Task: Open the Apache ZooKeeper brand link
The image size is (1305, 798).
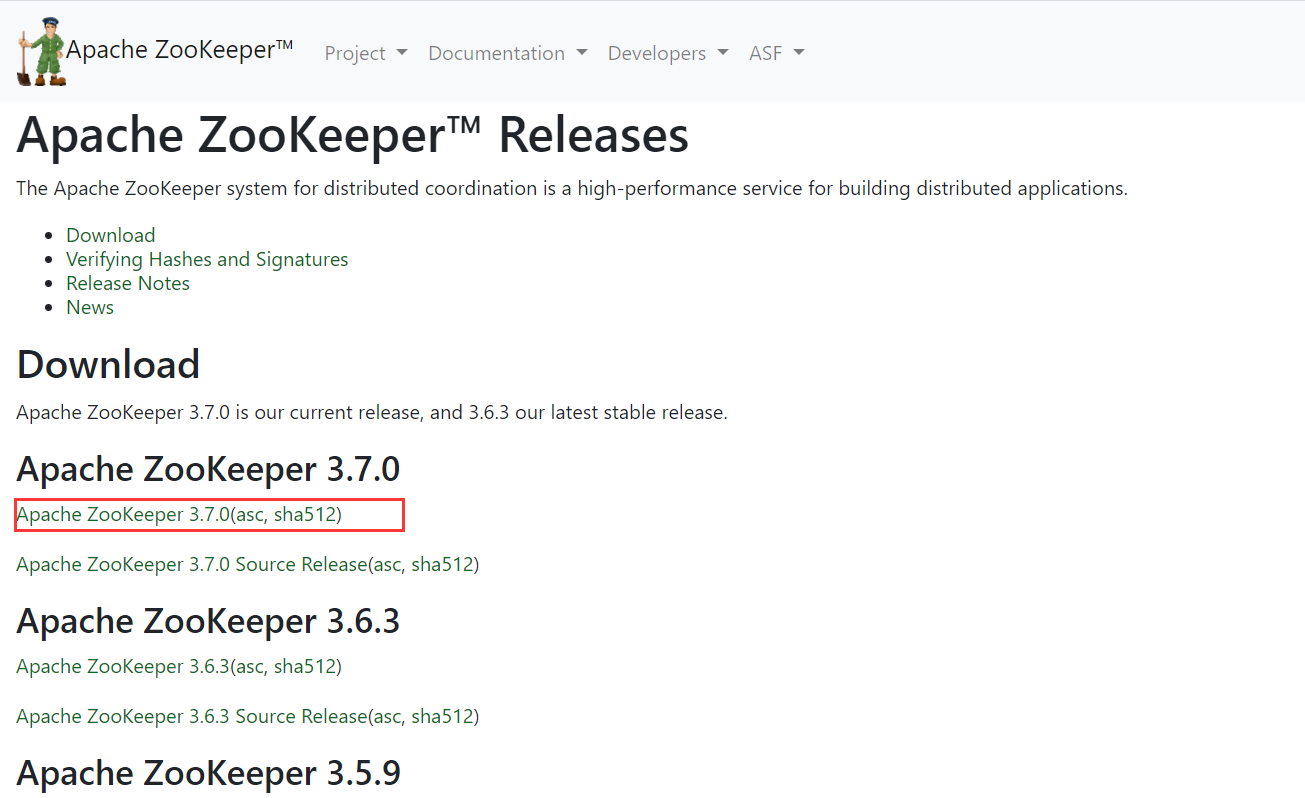Action: tap(180, 50)
